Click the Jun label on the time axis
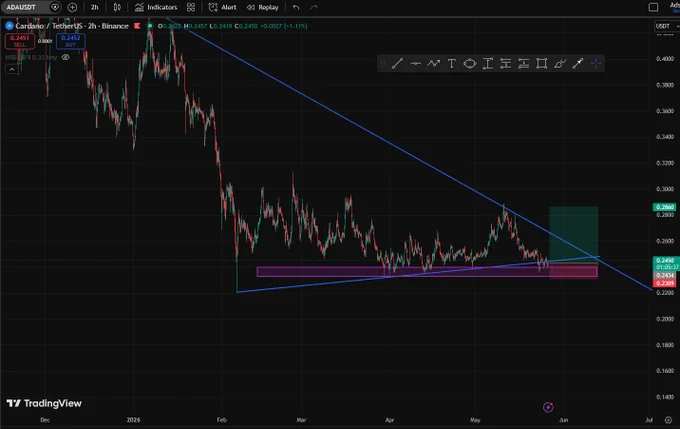 pos(563,420)
